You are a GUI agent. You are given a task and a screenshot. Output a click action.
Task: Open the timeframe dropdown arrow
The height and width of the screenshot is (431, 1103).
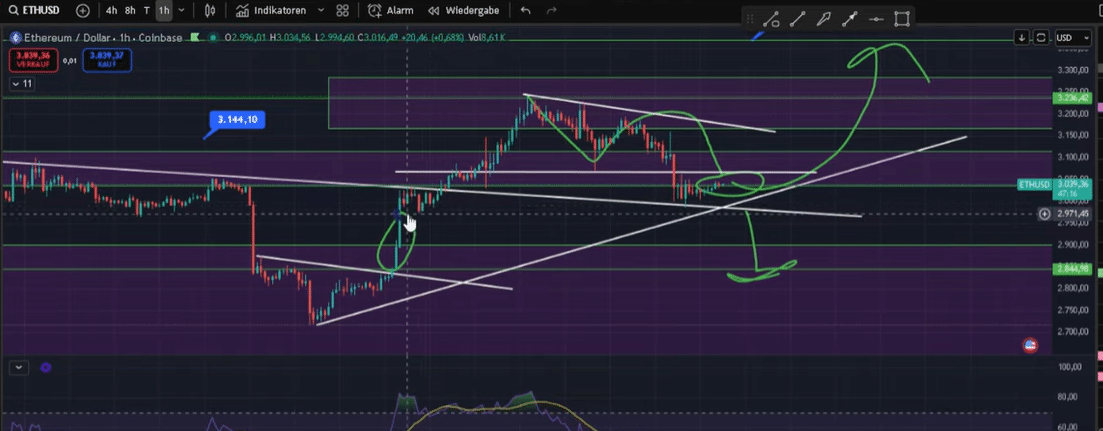(183, 10)
